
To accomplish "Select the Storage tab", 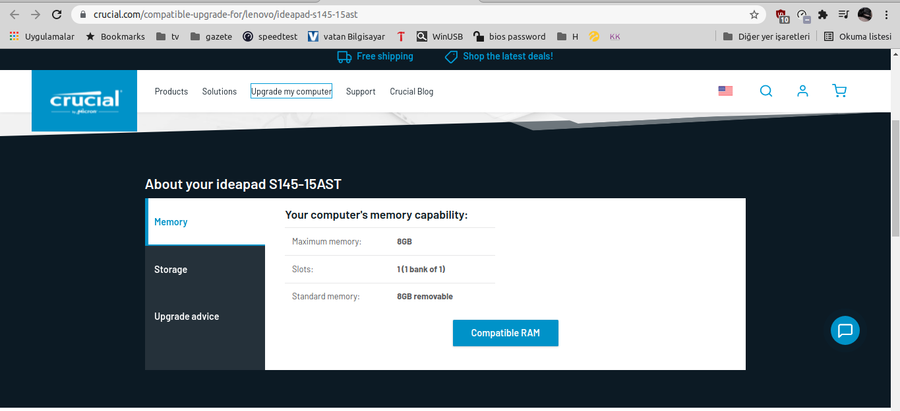I will tap(205, 269).
